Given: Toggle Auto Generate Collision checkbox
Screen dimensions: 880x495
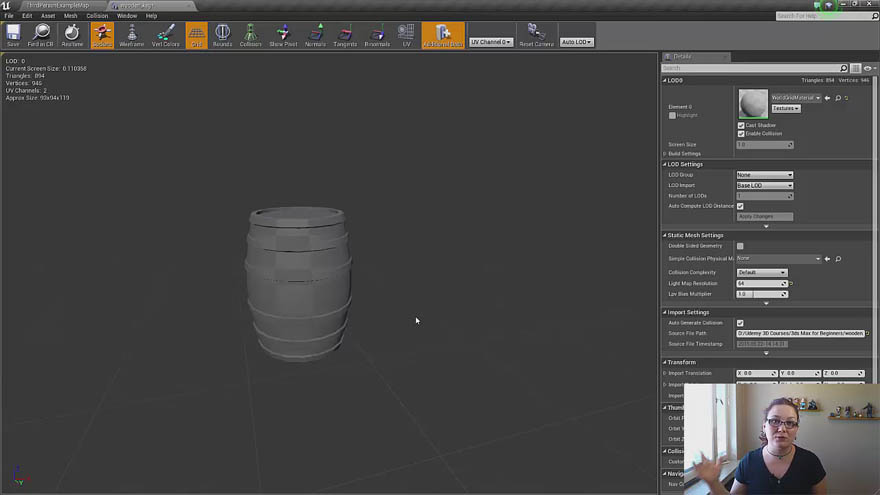Looking at the screenshot, I should pyautogui.click(x=740, y=323).
